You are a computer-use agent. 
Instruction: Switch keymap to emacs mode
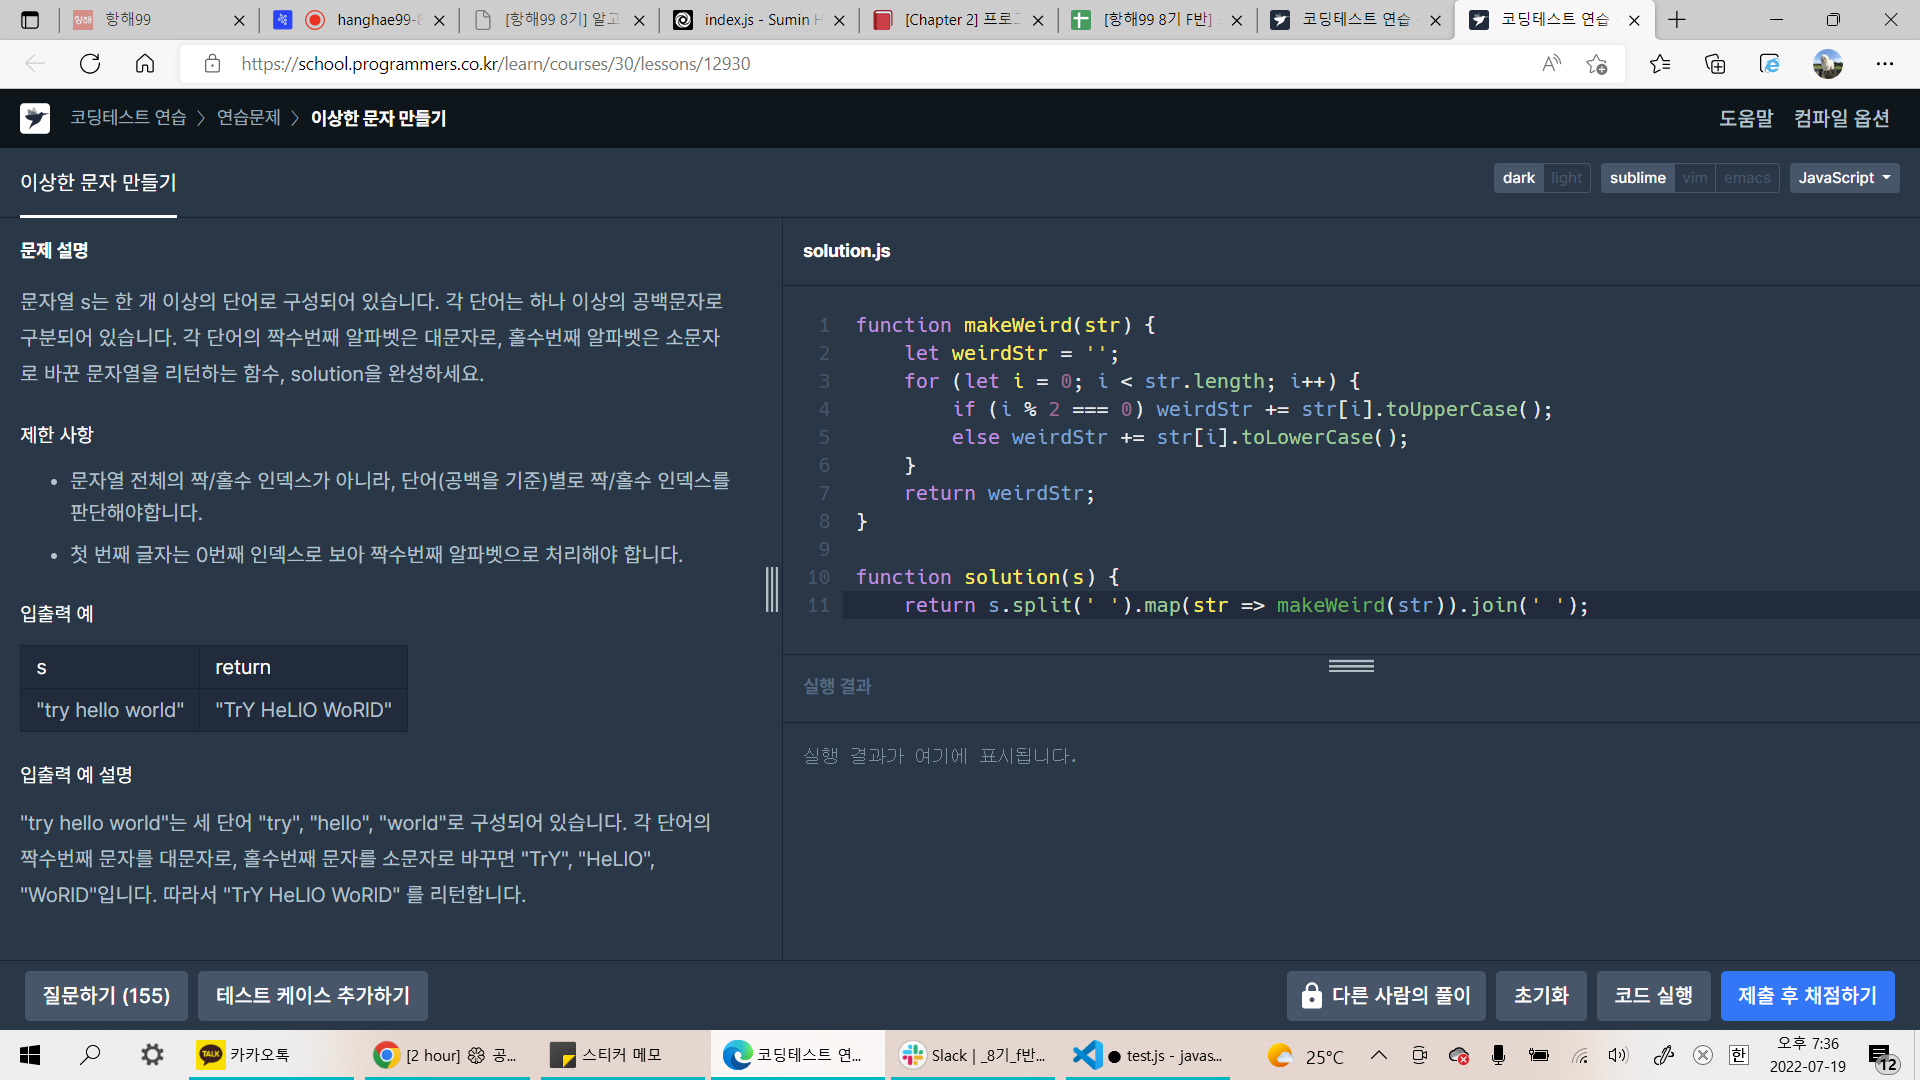(x=1746, y=178)
